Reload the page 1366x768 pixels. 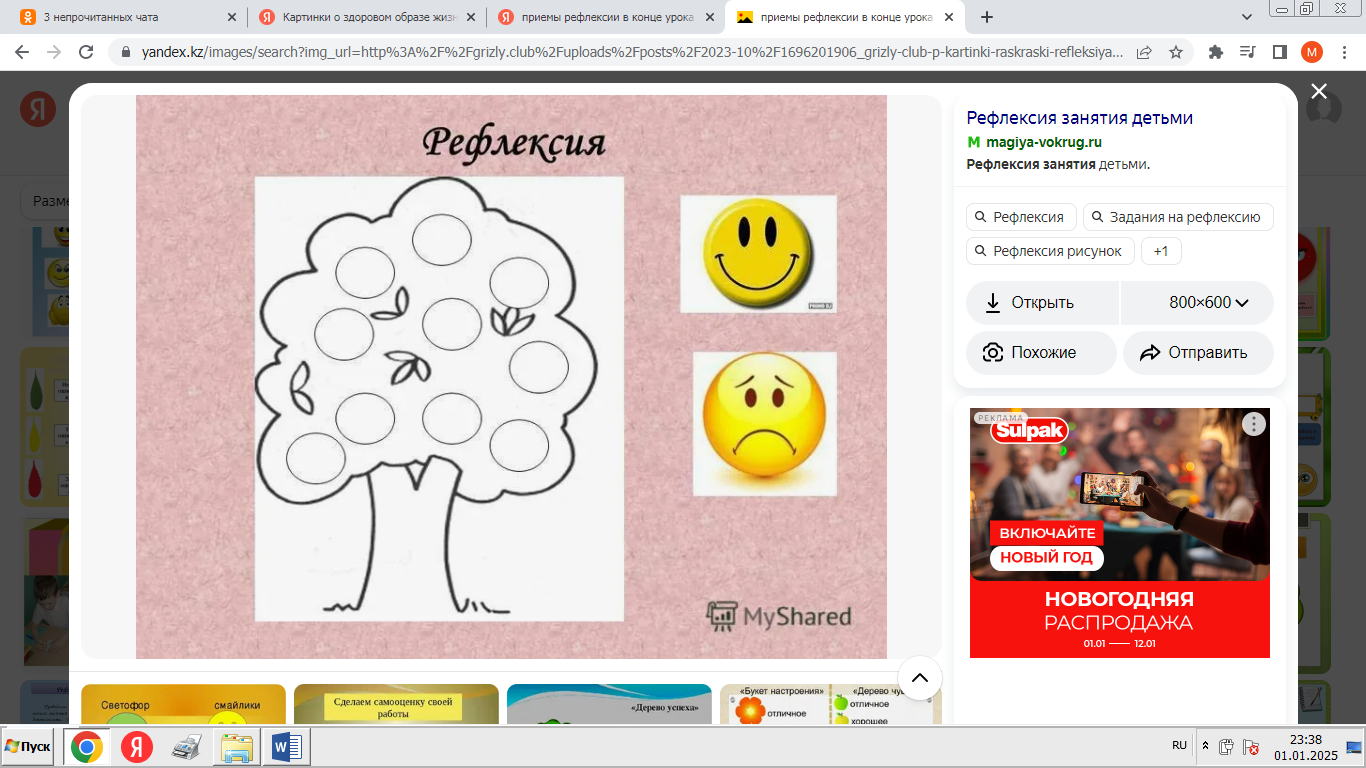(86, 52)
